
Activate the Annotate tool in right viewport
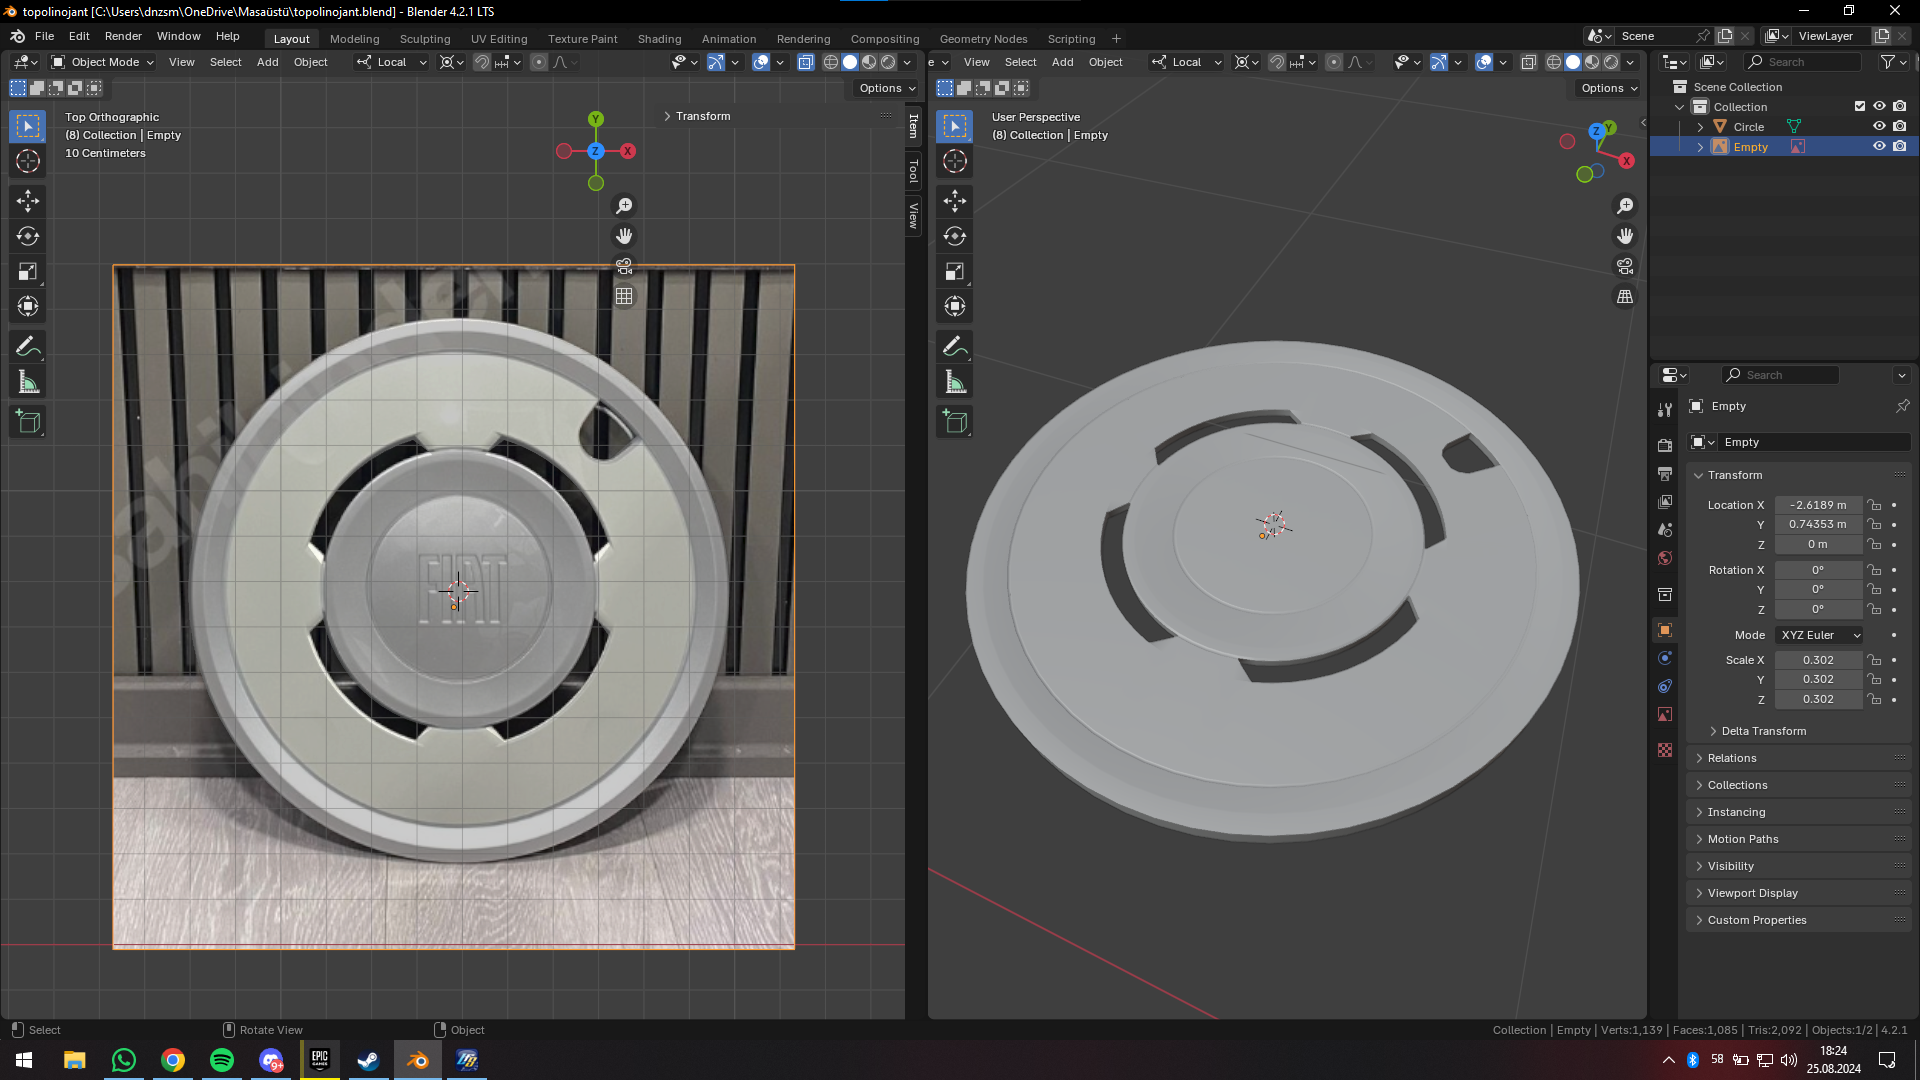(954, 346)
